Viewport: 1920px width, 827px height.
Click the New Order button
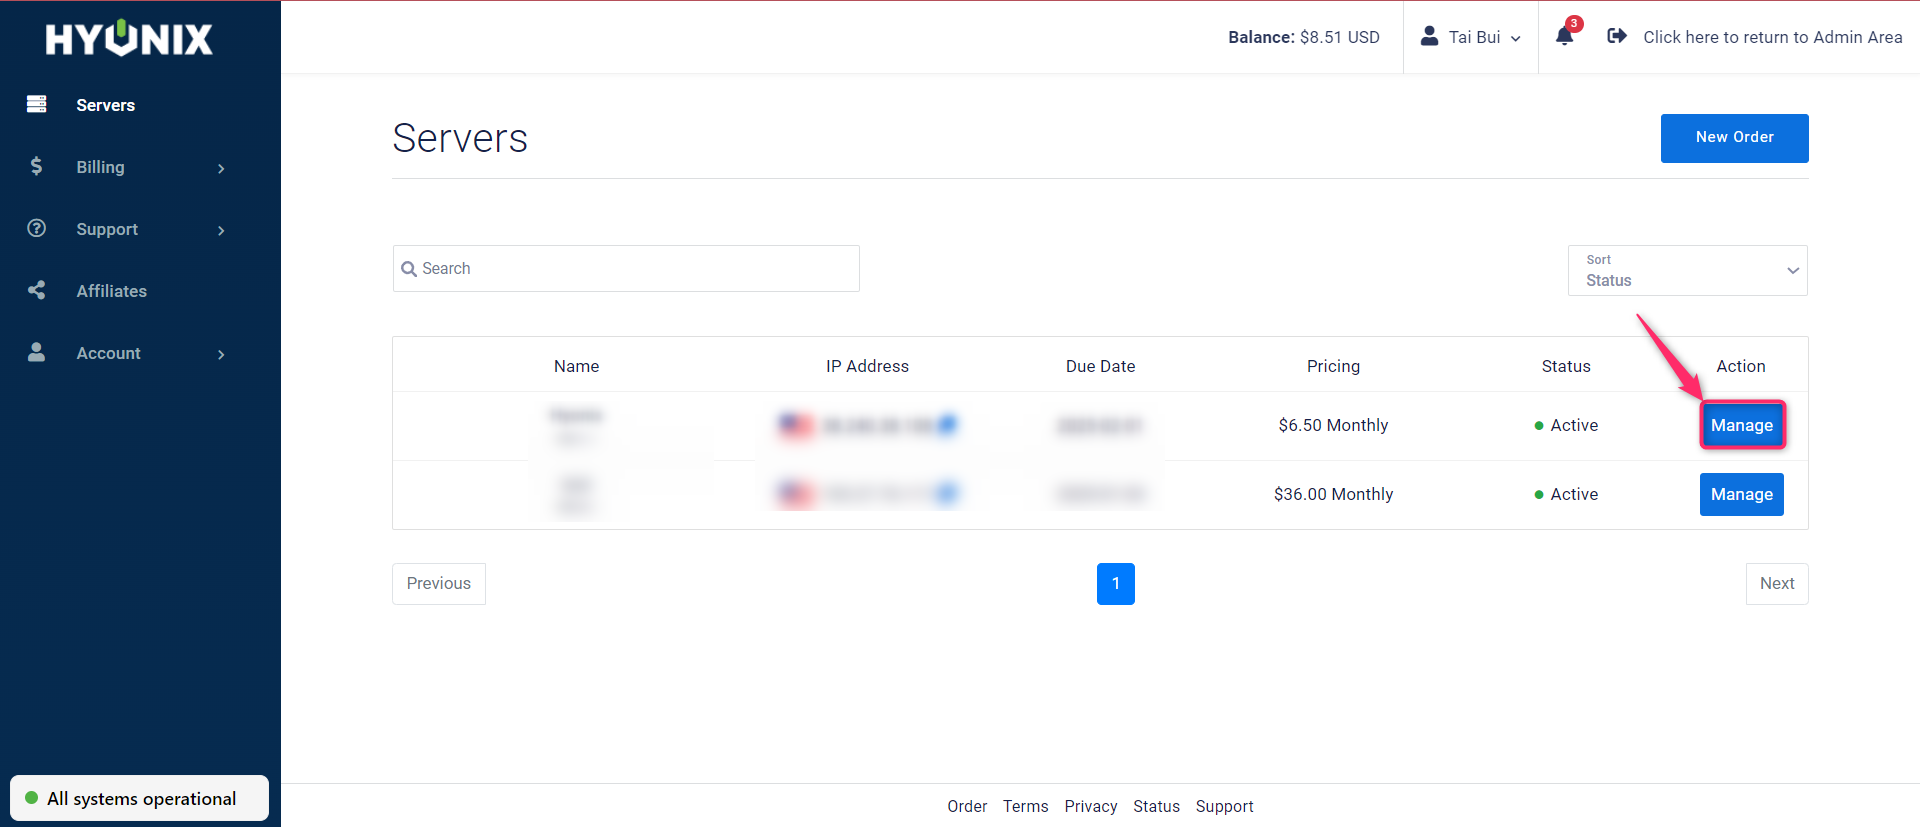(x=1734, y=138)
